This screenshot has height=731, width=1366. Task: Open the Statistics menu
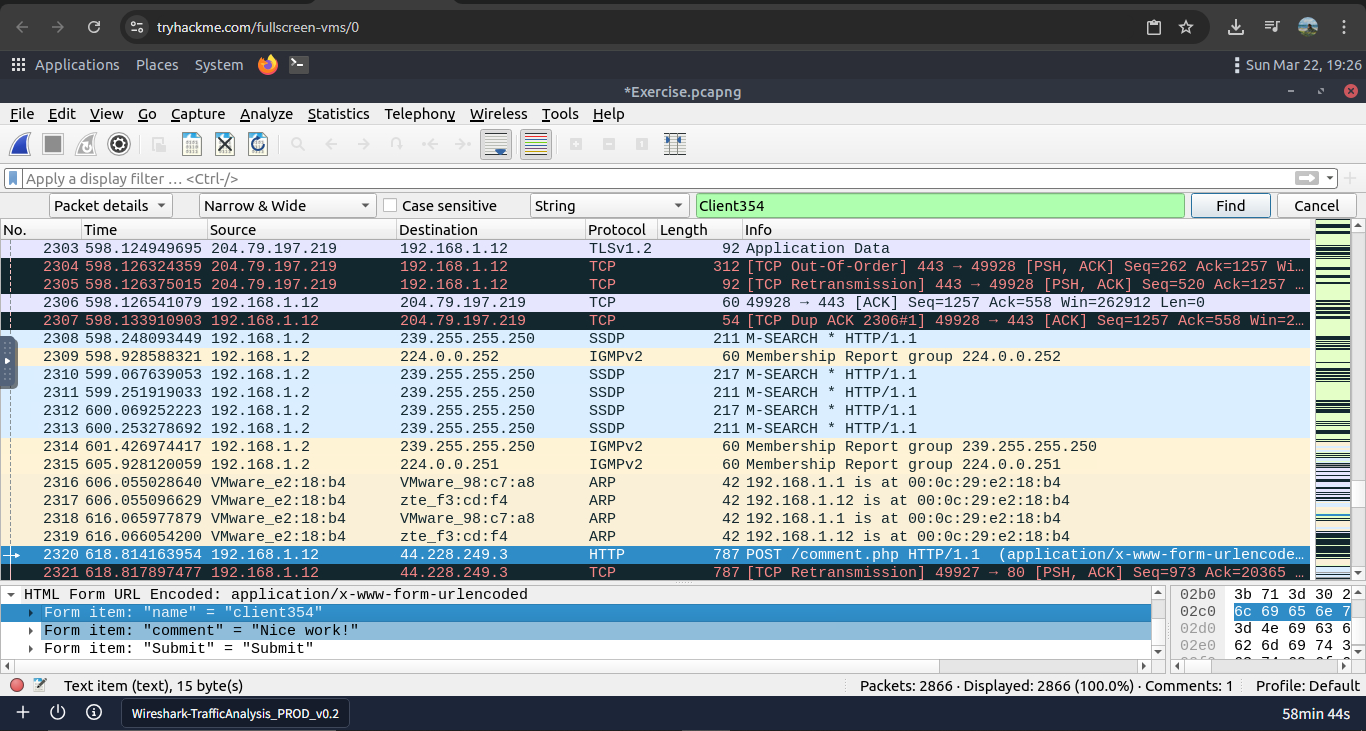point(338,114)
